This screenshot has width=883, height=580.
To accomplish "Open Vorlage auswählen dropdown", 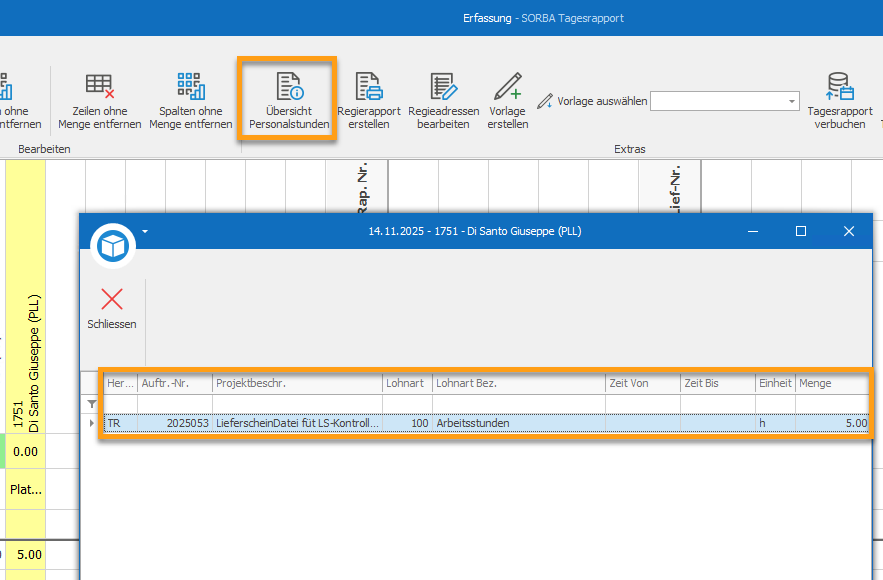I will (792, 101).
